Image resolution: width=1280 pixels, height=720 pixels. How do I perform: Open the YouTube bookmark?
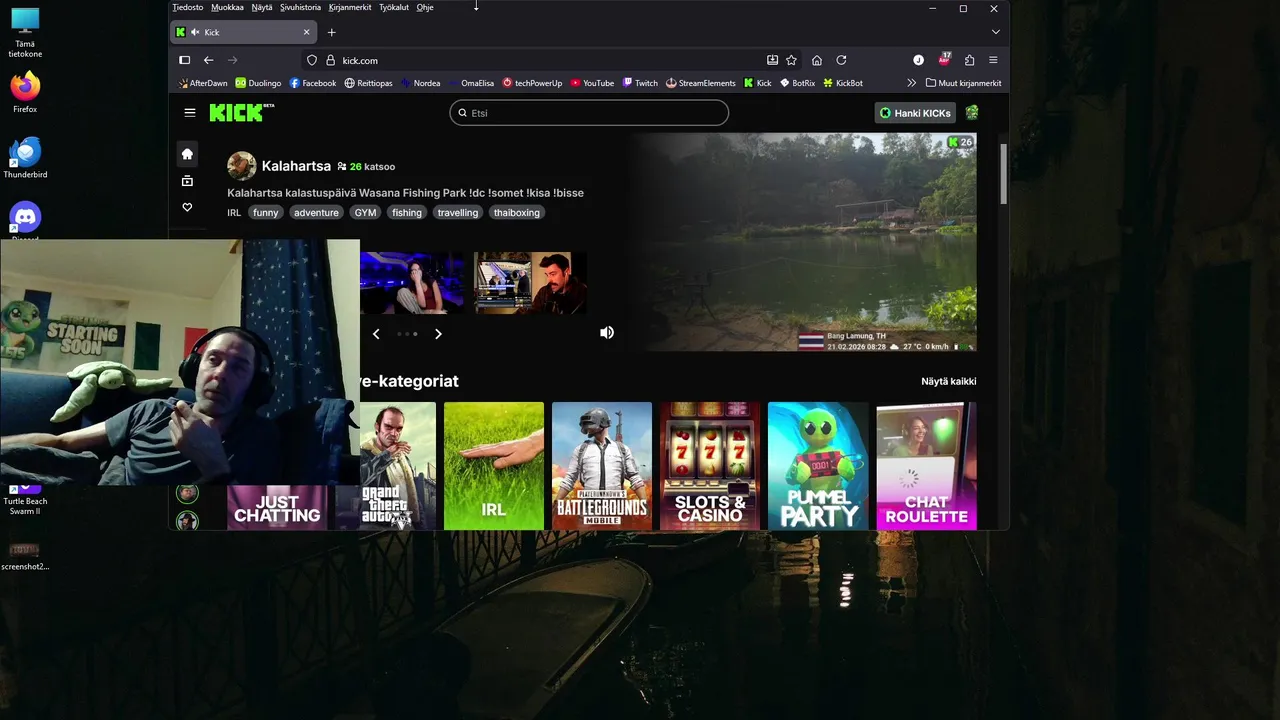(x=592, y=83)
